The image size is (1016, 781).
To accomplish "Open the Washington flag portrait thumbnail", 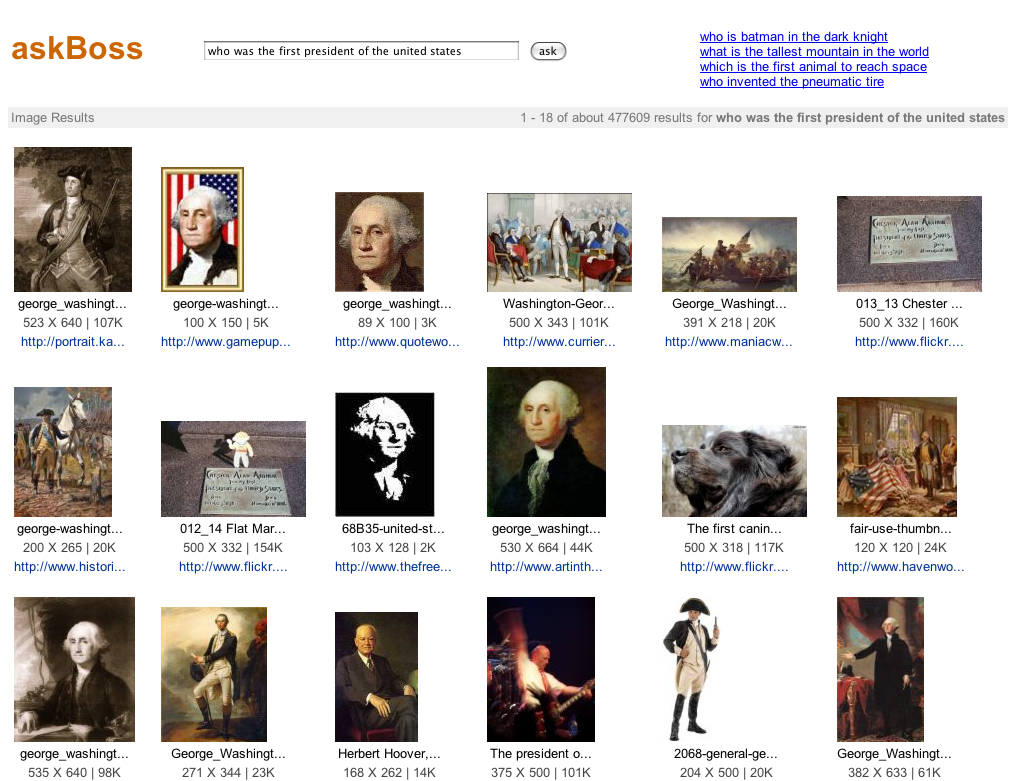I will tap(202, 229).
